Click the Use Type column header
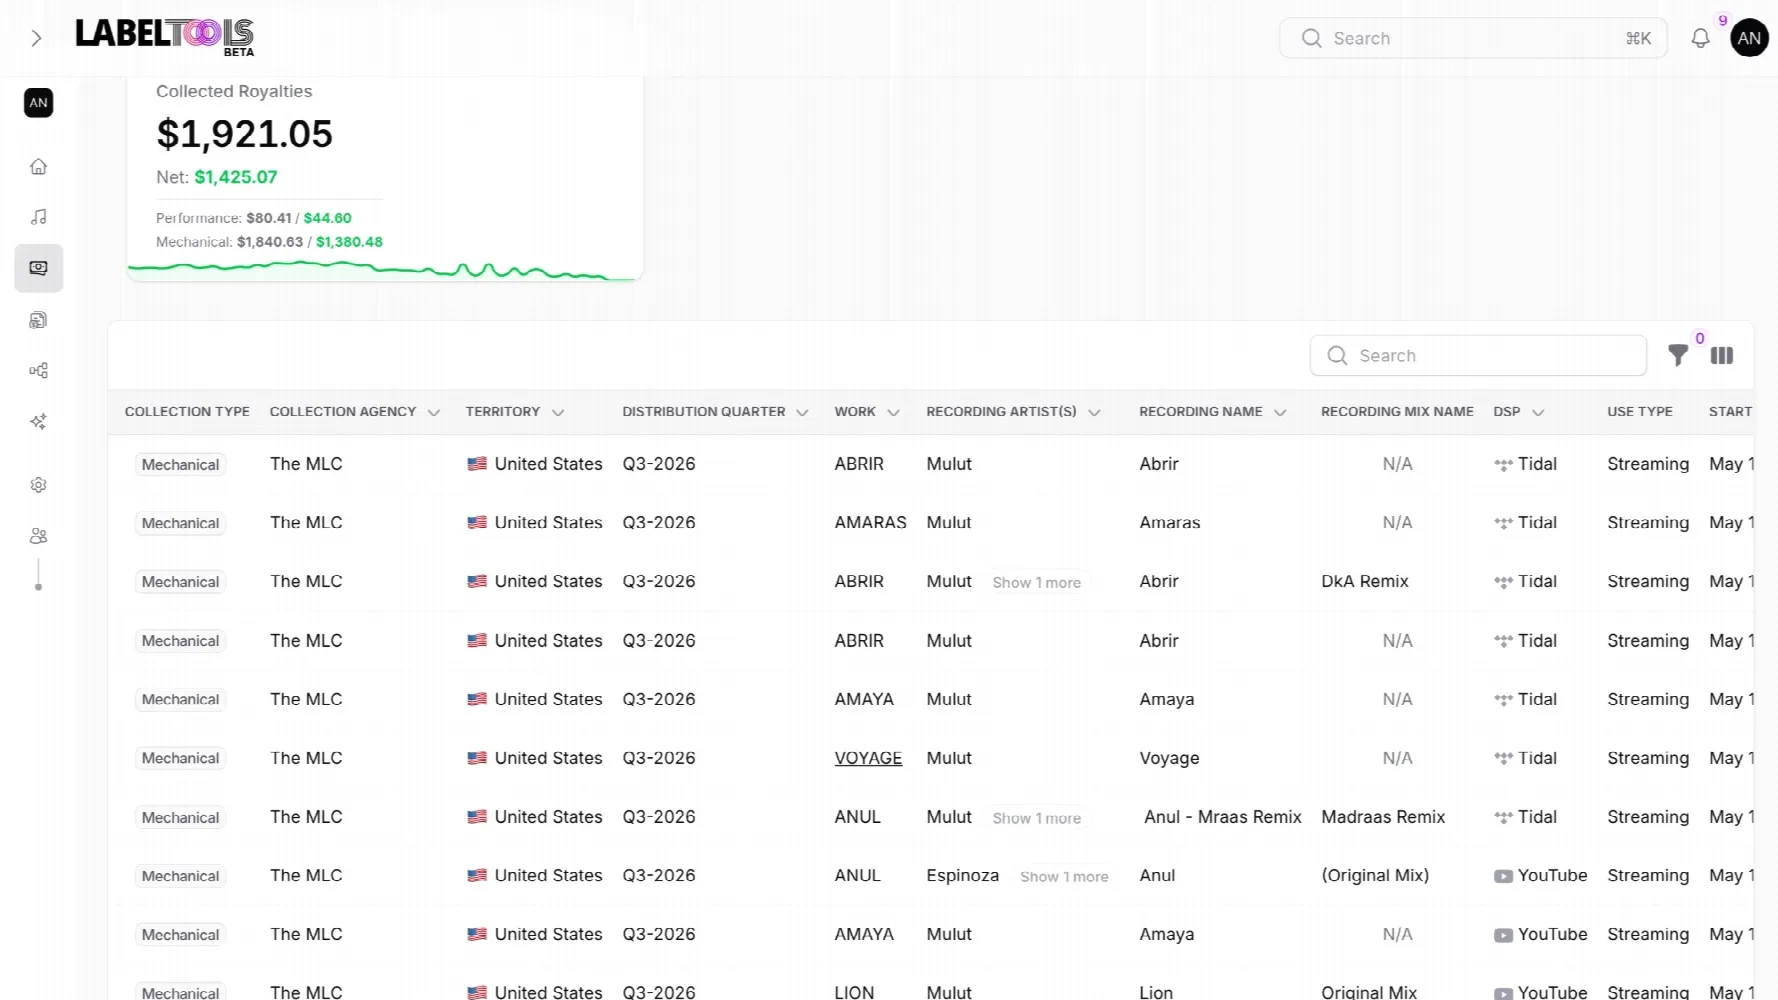Image resolution: width=1778 pixels, height=1000 pixels. click(1640, 412)
